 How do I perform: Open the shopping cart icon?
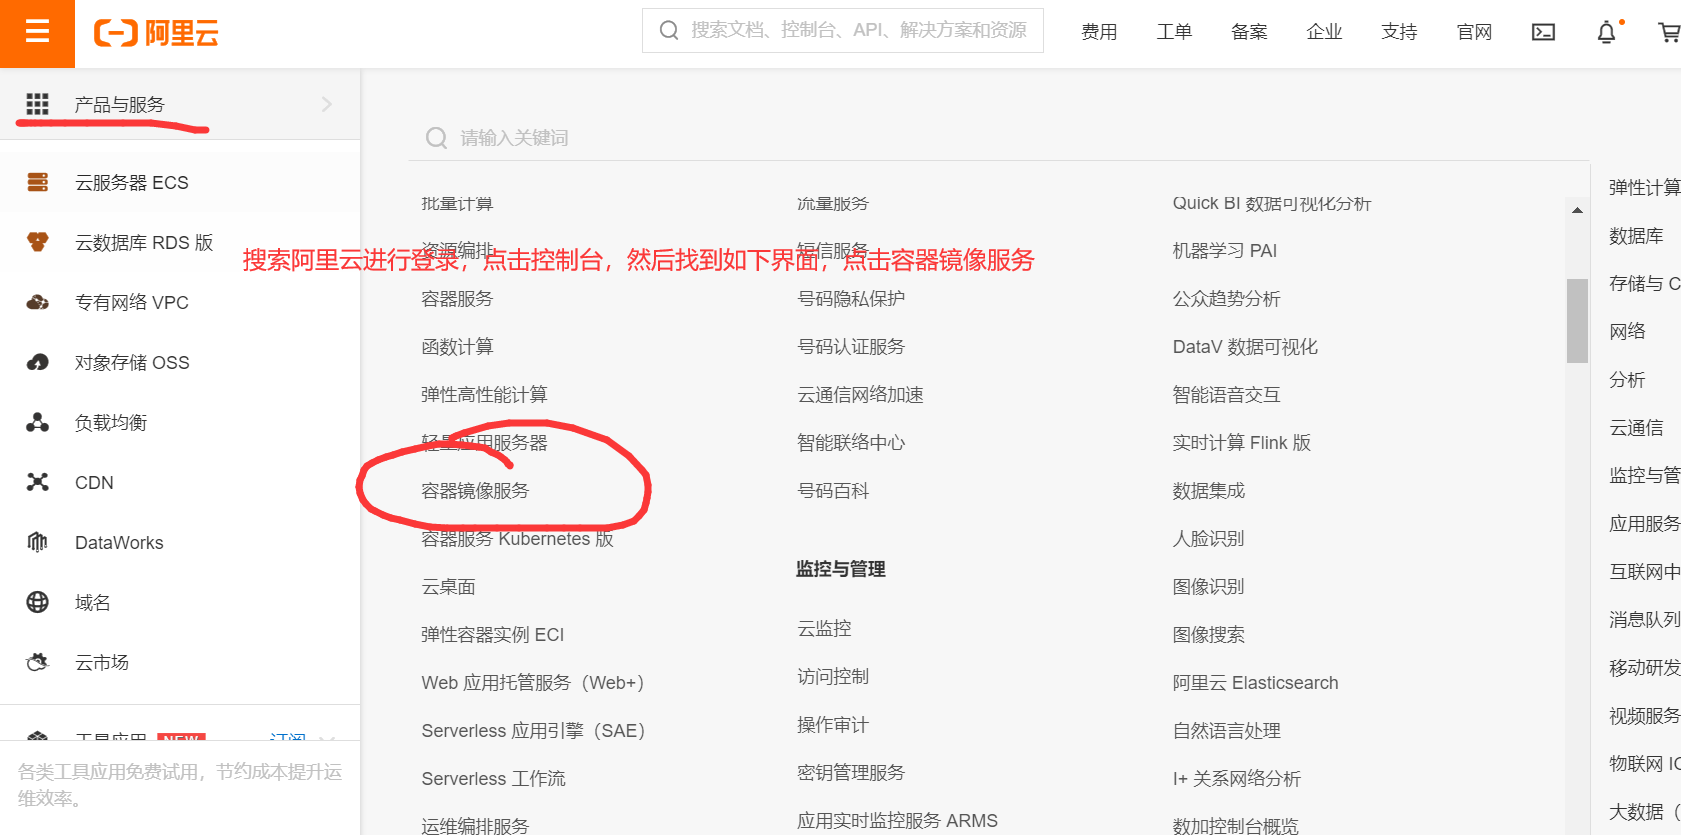(1669, 32)
